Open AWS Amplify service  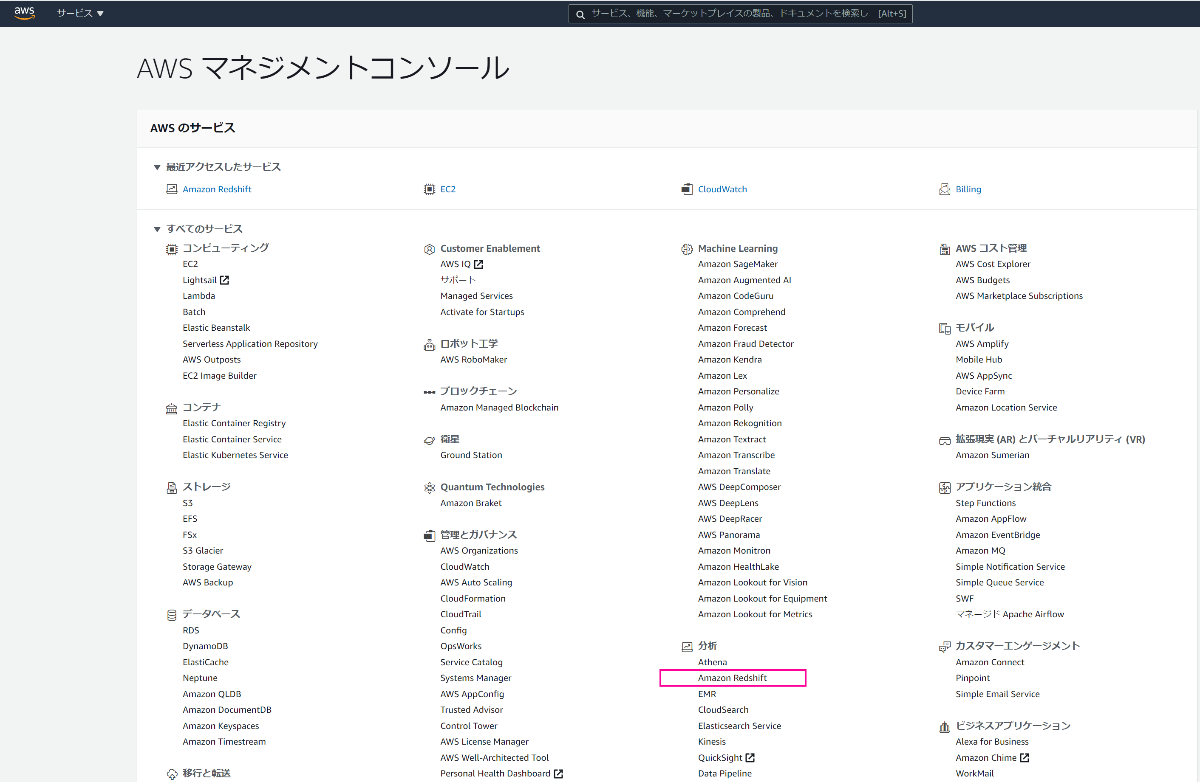coord(982,344)
